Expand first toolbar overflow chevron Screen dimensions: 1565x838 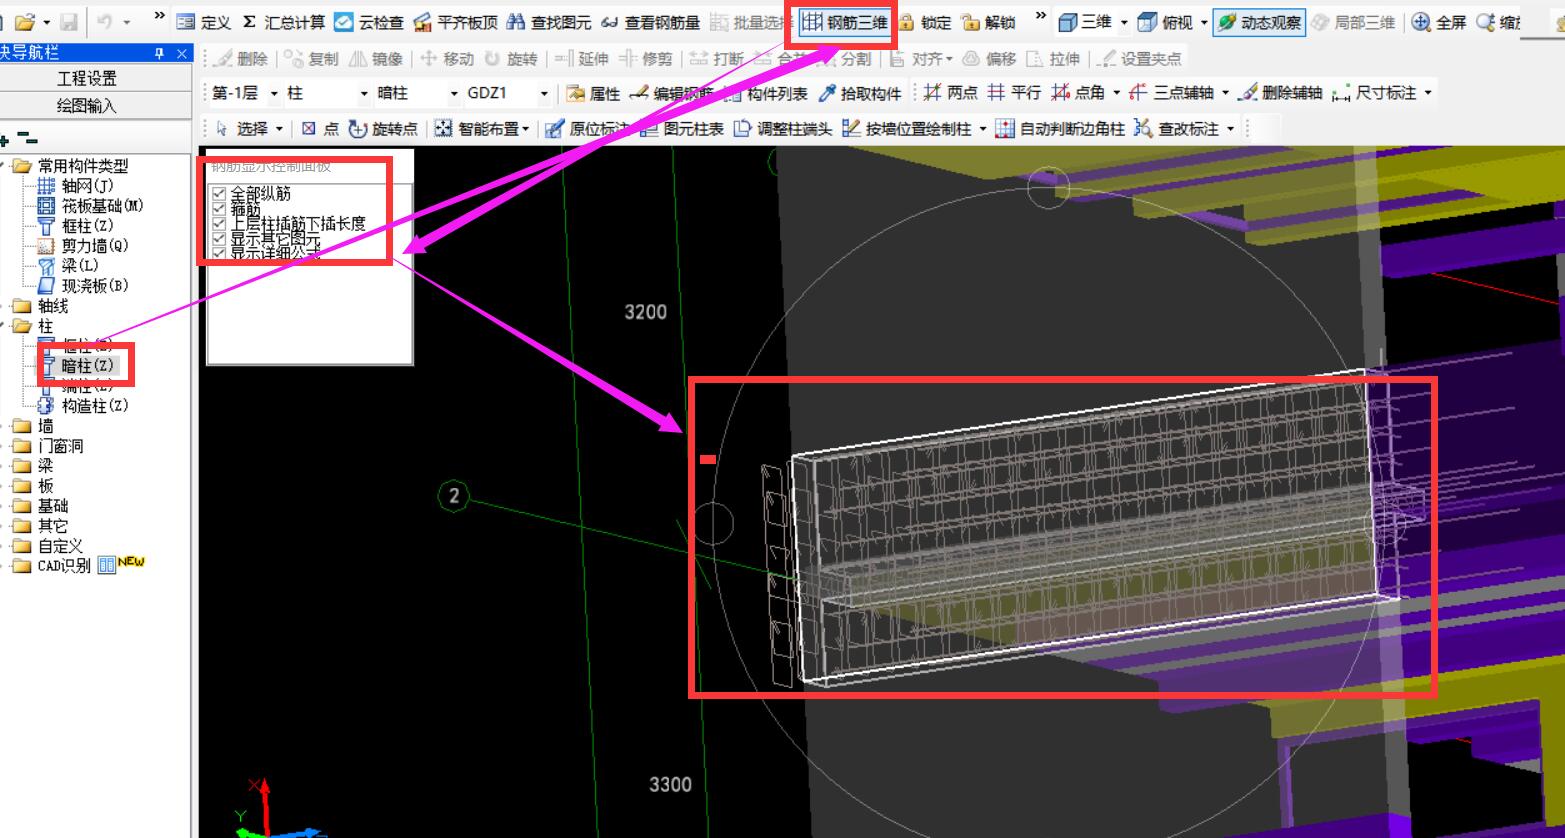[x=159, y=15]
